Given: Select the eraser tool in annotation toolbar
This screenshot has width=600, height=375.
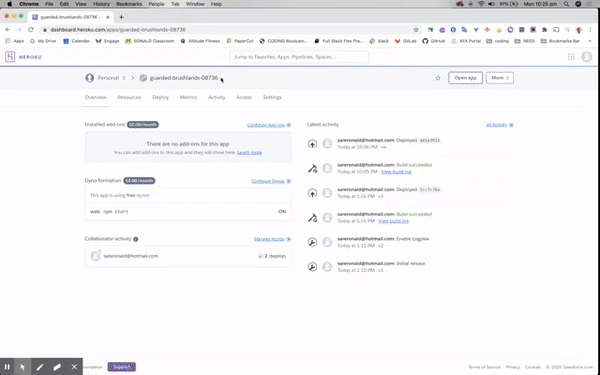Looking at the screenshot, I should pos(57,367).
